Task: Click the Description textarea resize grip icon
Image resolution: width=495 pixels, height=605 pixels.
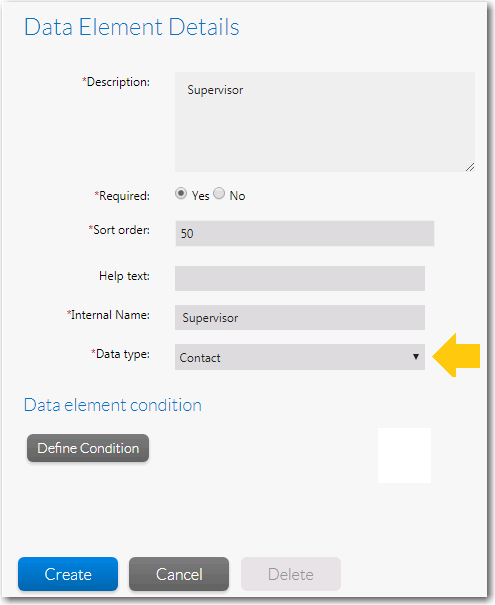Action: pos(470,167)
